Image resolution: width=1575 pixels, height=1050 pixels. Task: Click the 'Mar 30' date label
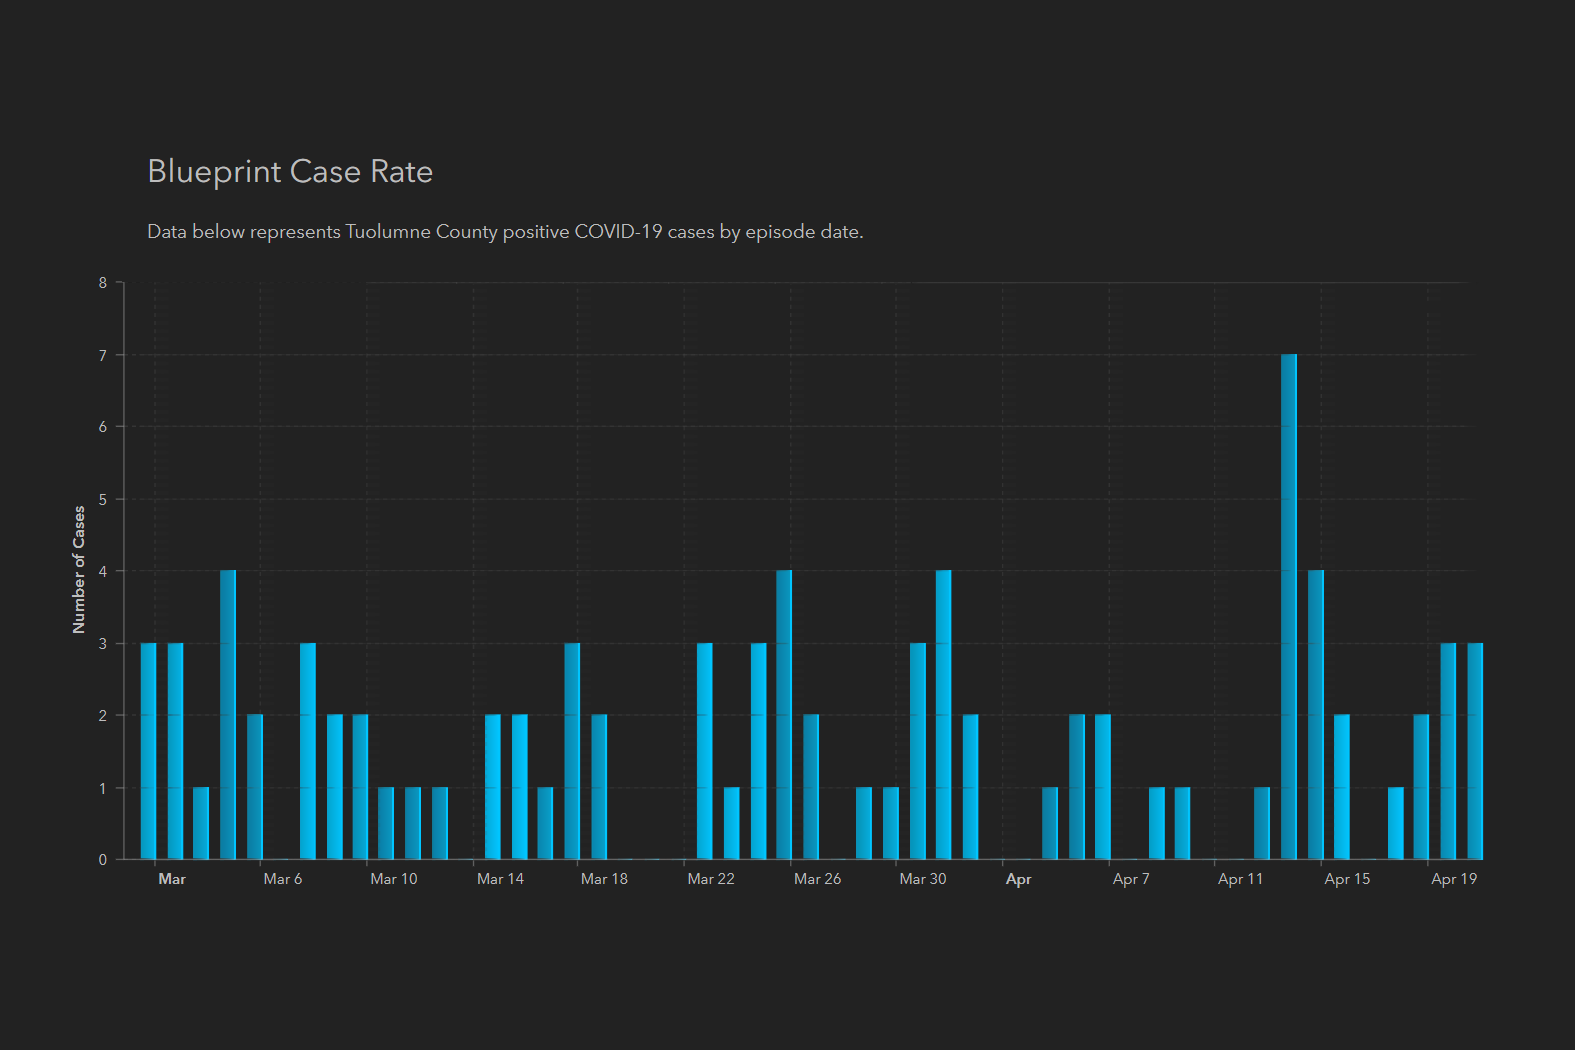pos(922,879)
